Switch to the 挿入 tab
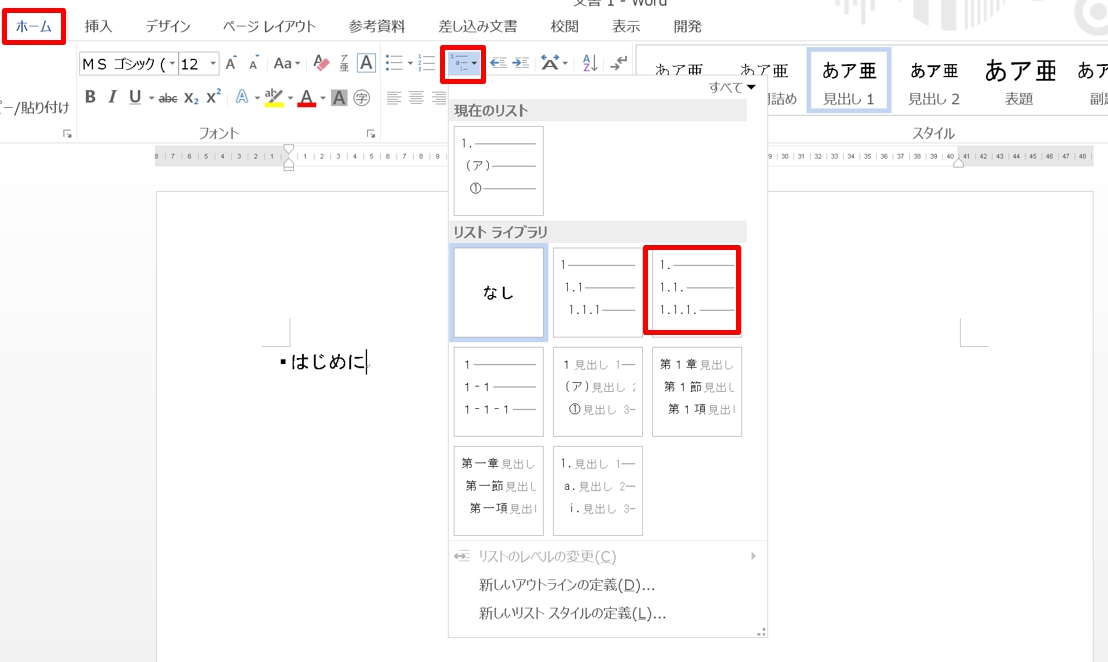1108x662 pixels. pyautogui.click(x=98, y=27)
